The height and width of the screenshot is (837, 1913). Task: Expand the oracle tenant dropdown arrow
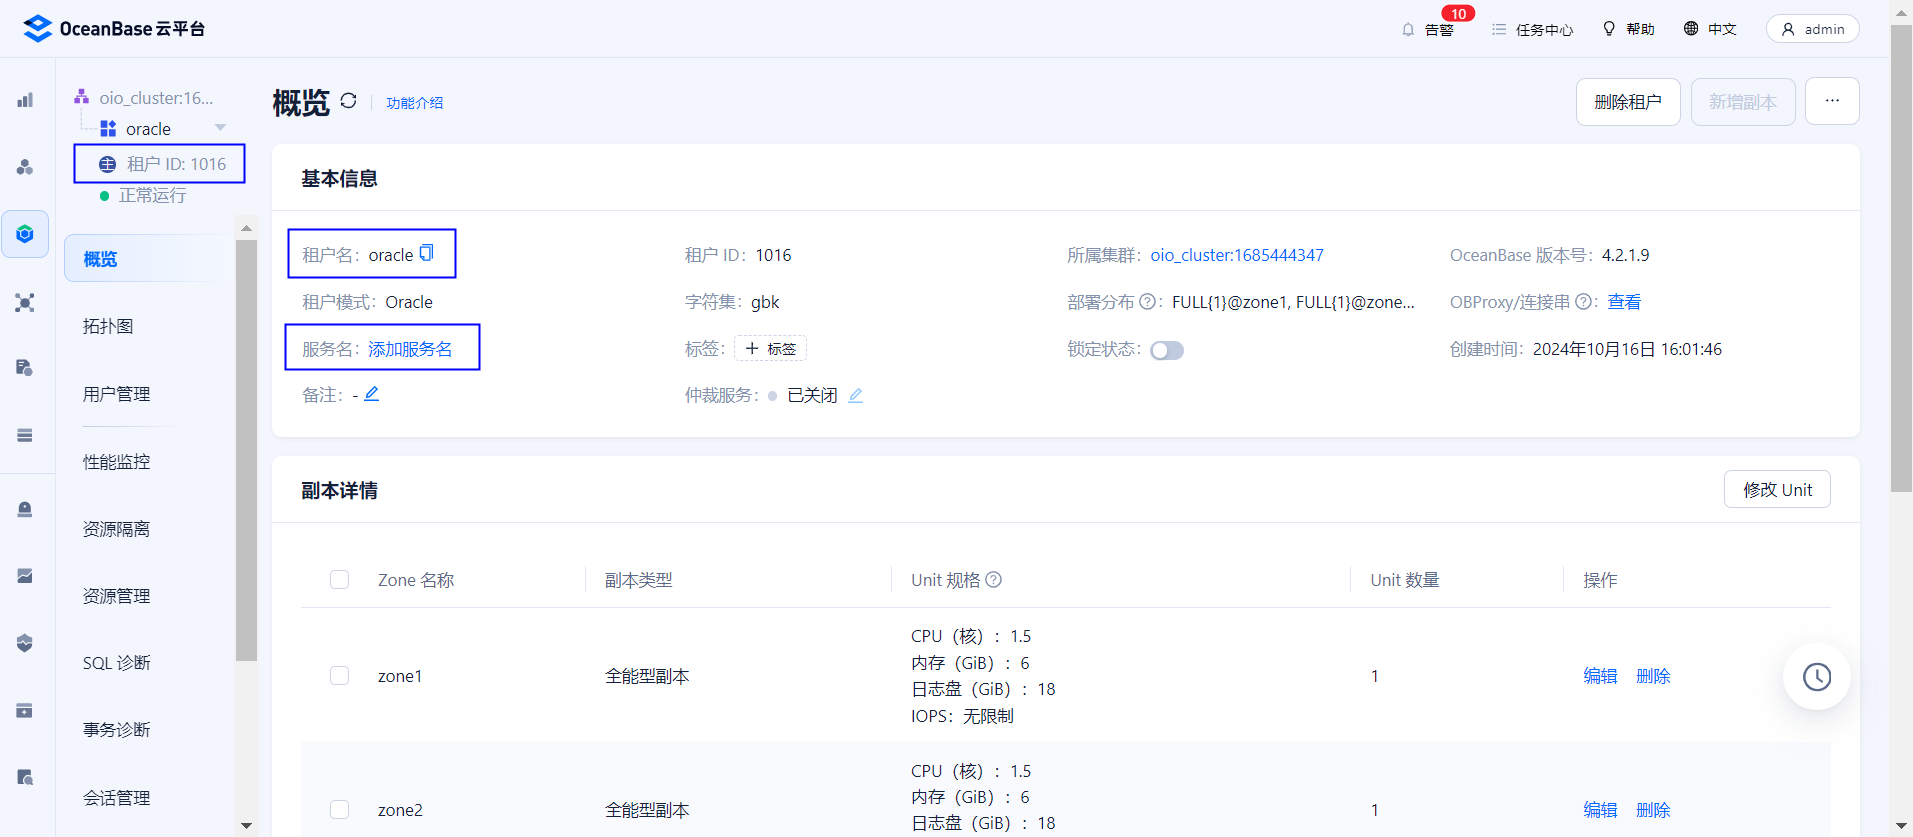click(220, 128)
